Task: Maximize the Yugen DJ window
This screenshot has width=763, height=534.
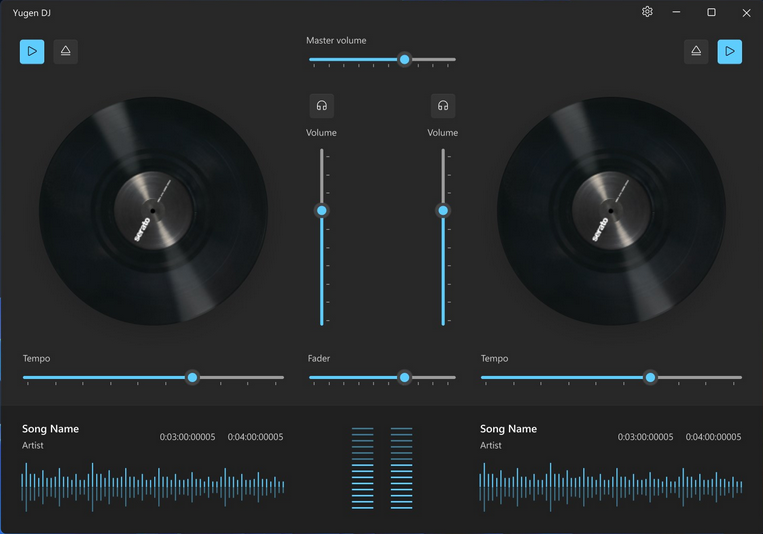Action: pos(711,12)
